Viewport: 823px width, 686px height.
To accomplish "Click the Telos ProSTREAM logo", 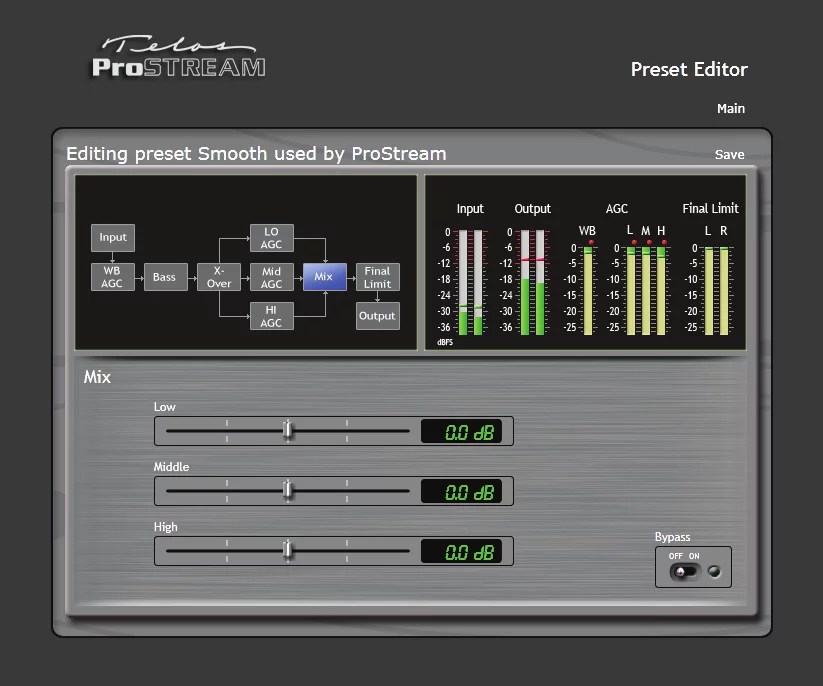I will (x=178, y=57).
